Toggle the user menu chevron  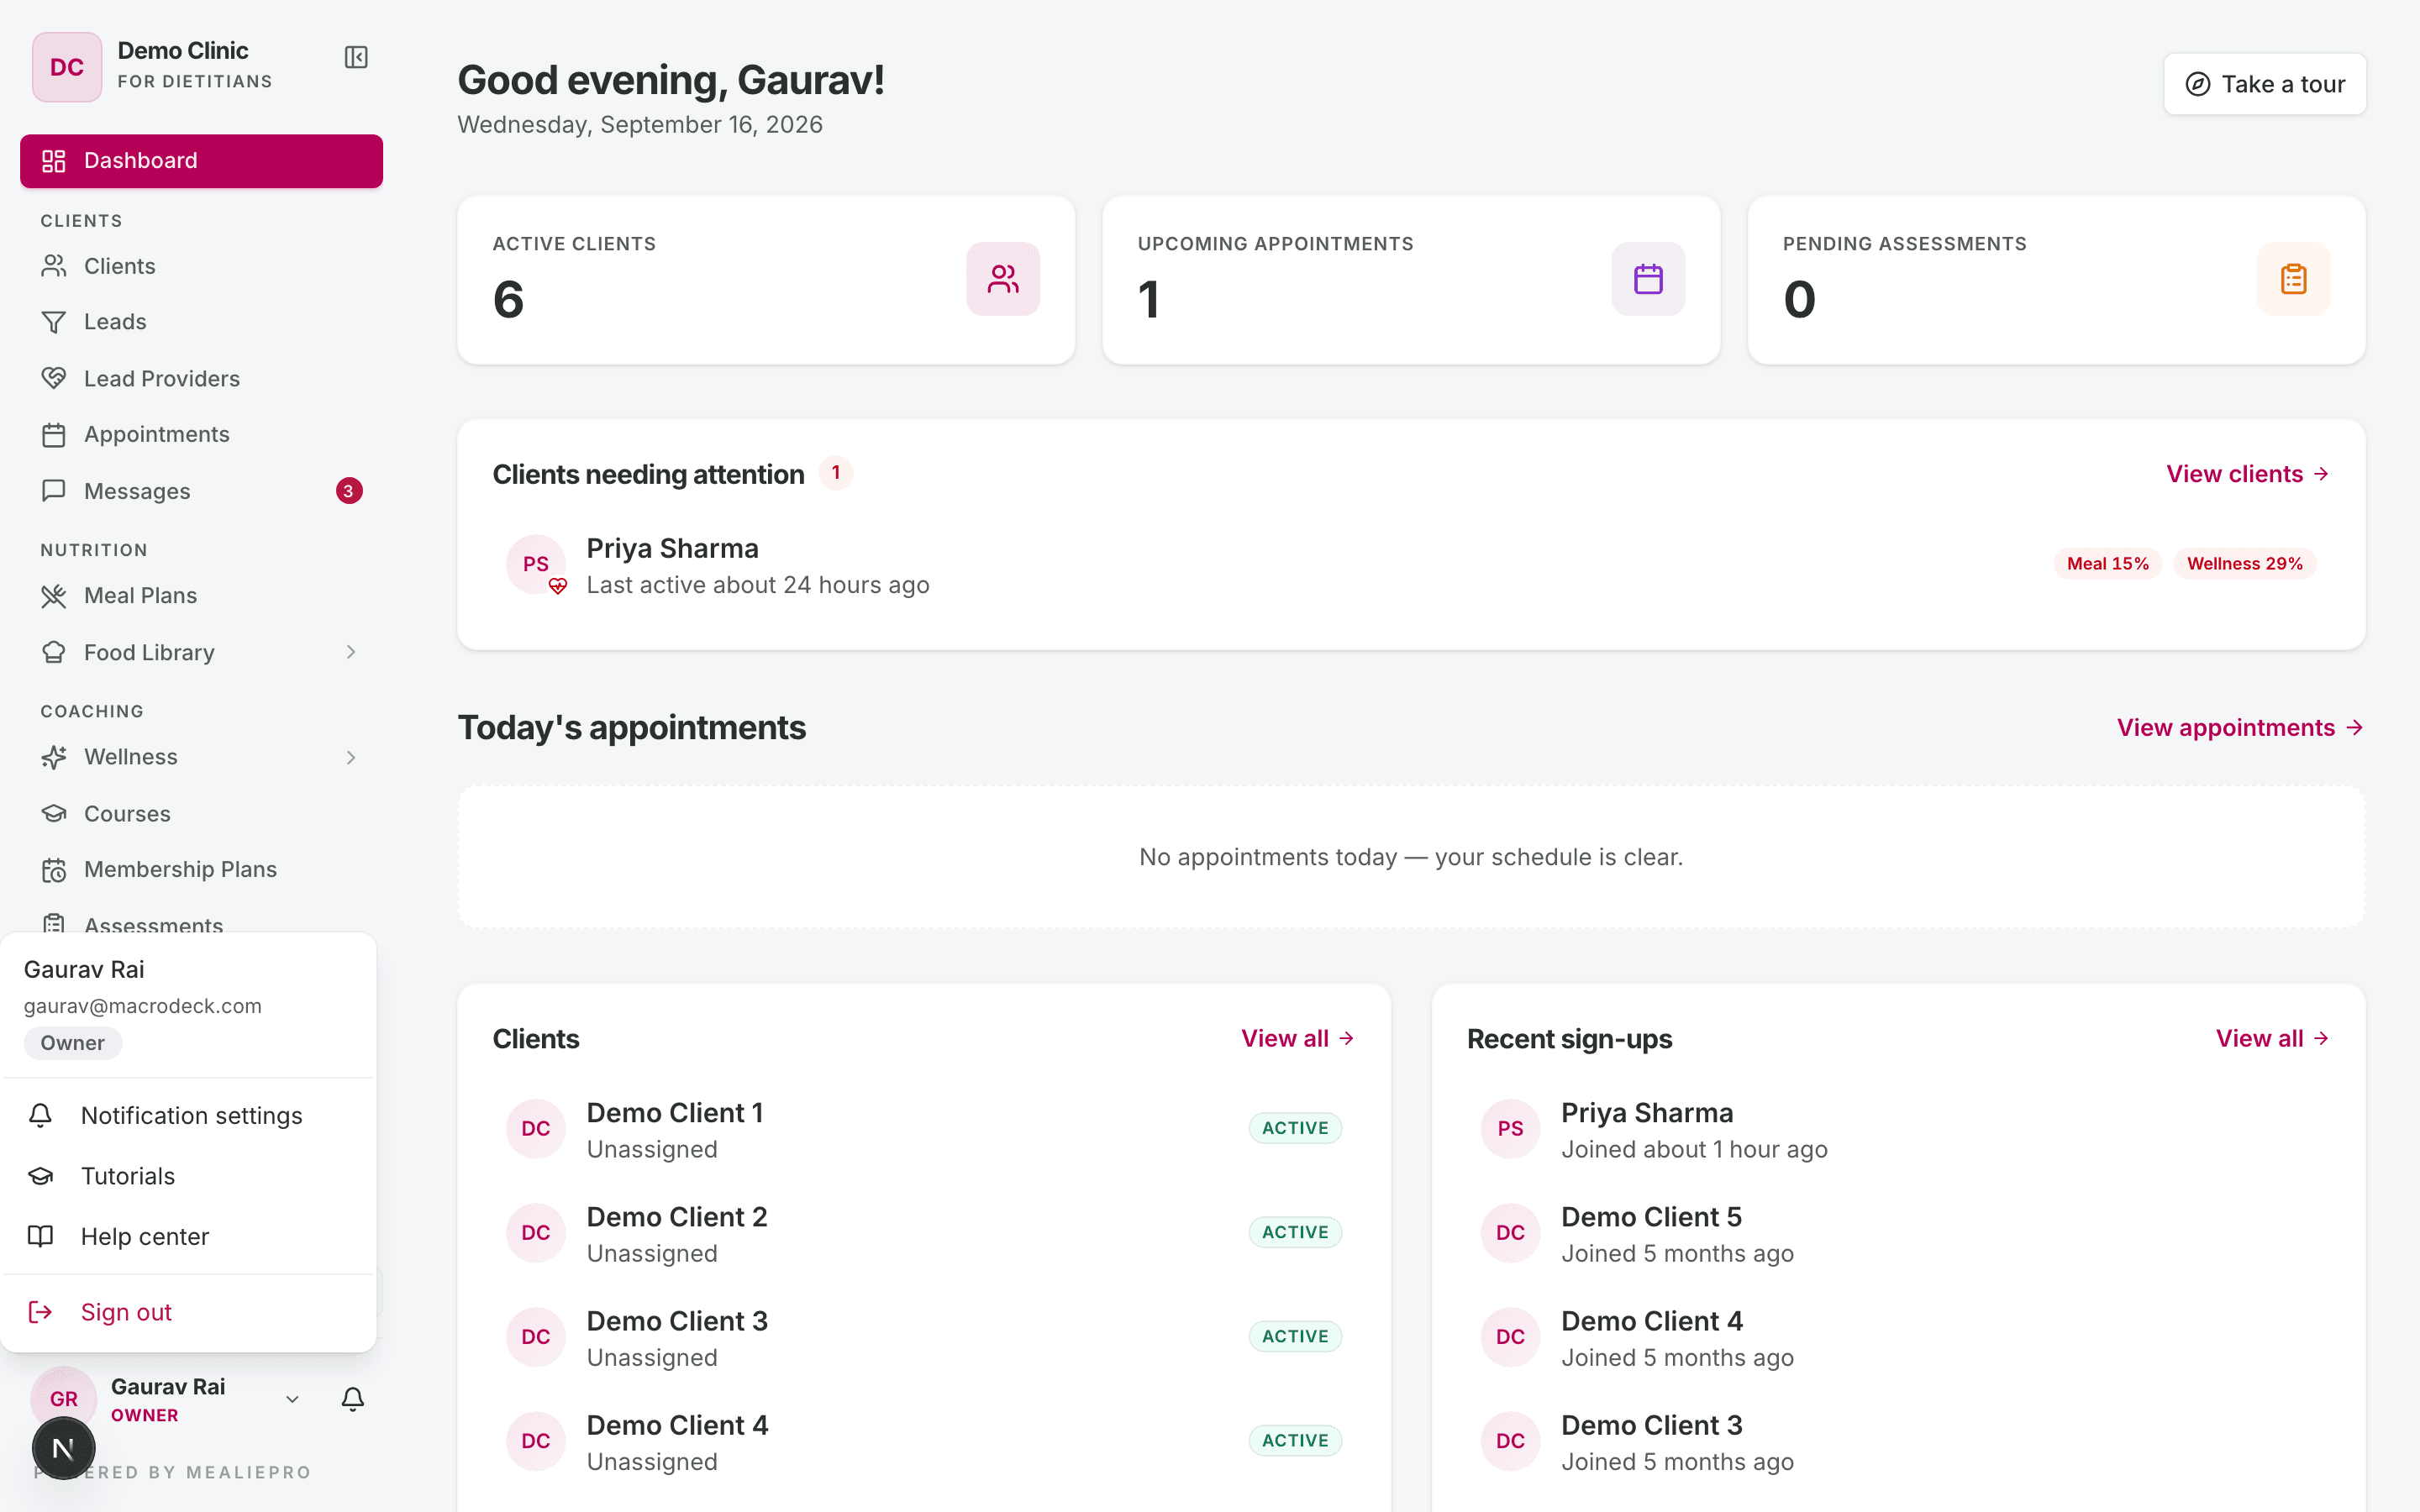pyautogui.click(x=292, y=1399)
